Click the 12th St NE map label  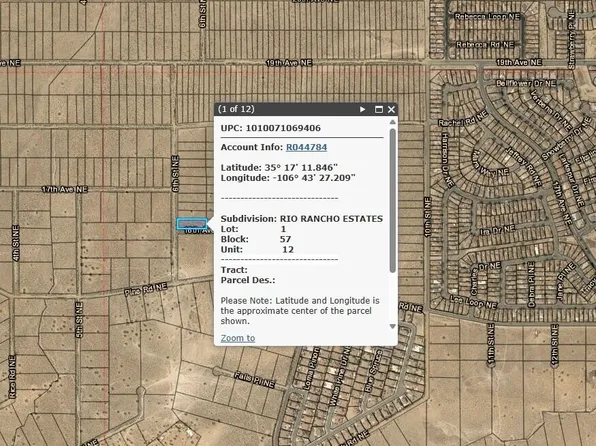tap(555, 344)
